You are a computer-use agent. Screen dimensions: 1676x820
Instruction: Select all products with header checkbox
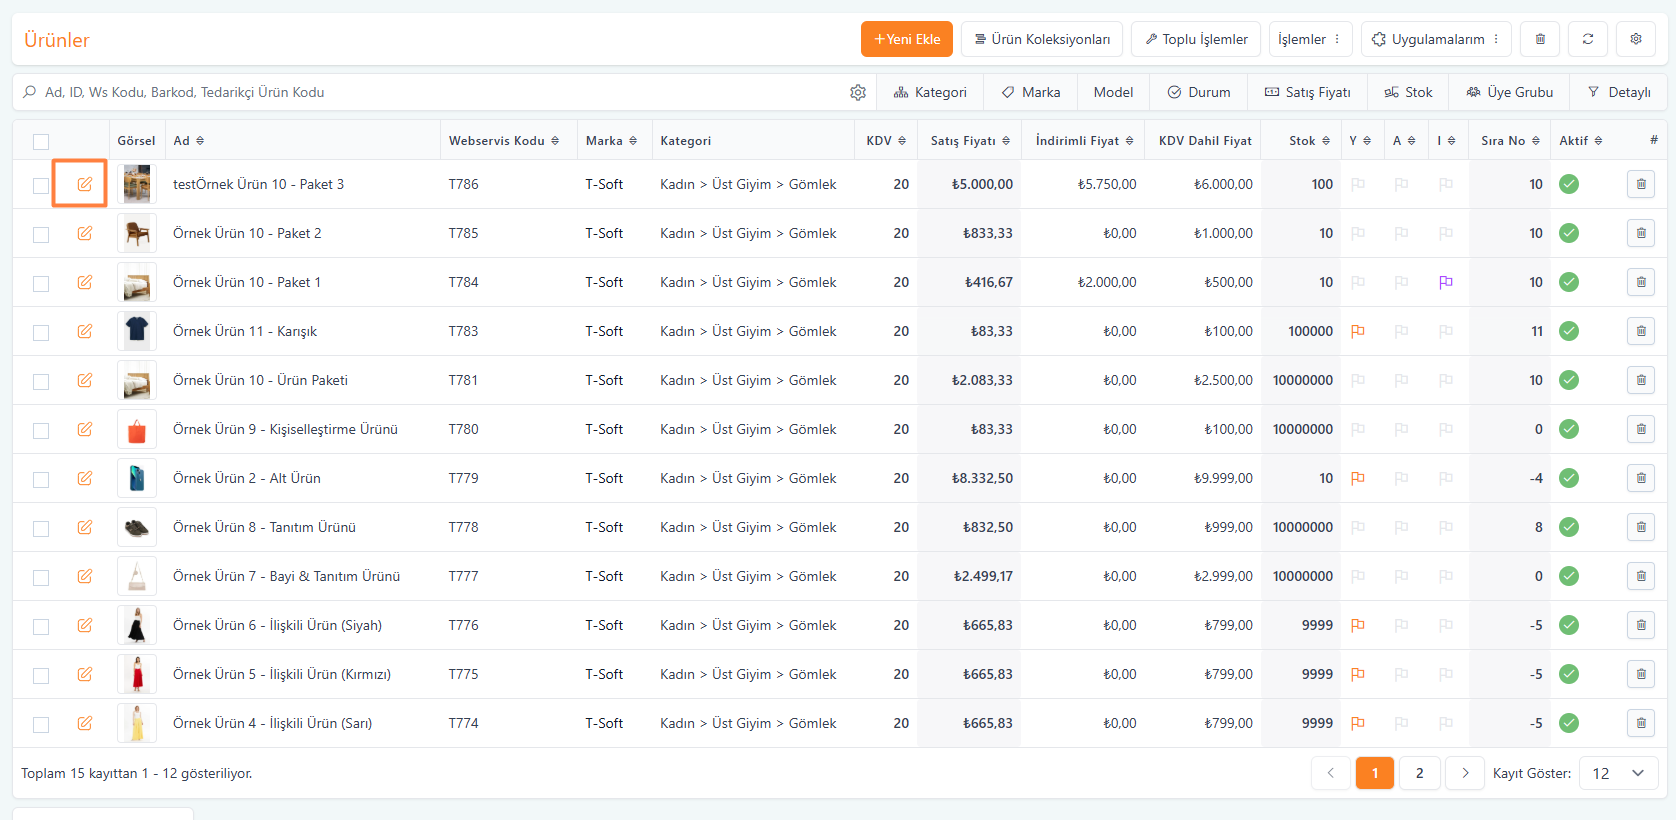point(41,142)
